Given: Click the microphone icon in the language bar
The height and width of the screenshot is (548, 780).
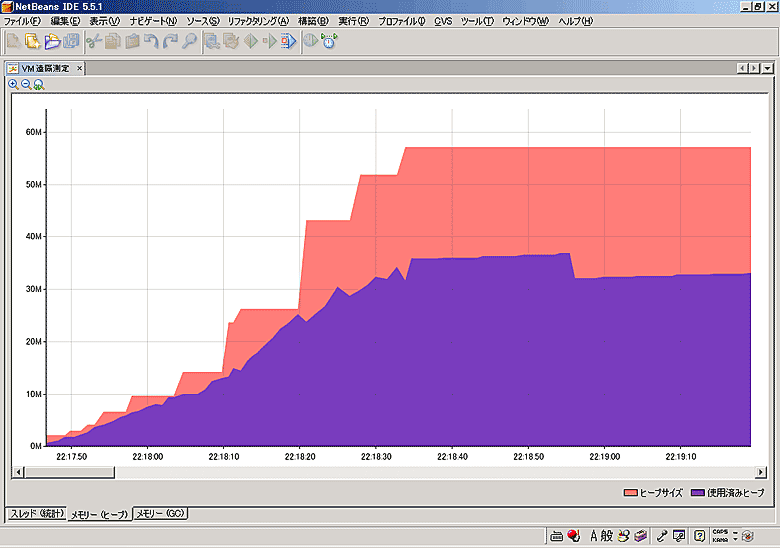Looking at the screenshot, I should [x=661, y=536].
